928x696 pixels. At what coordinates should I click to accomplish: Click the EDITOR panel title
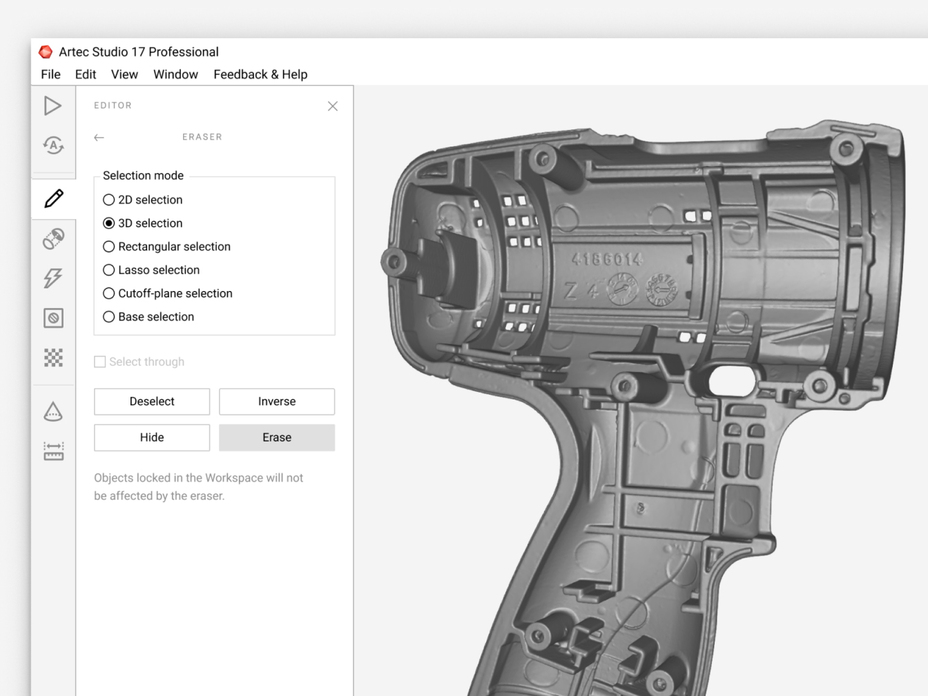[112, 105]
